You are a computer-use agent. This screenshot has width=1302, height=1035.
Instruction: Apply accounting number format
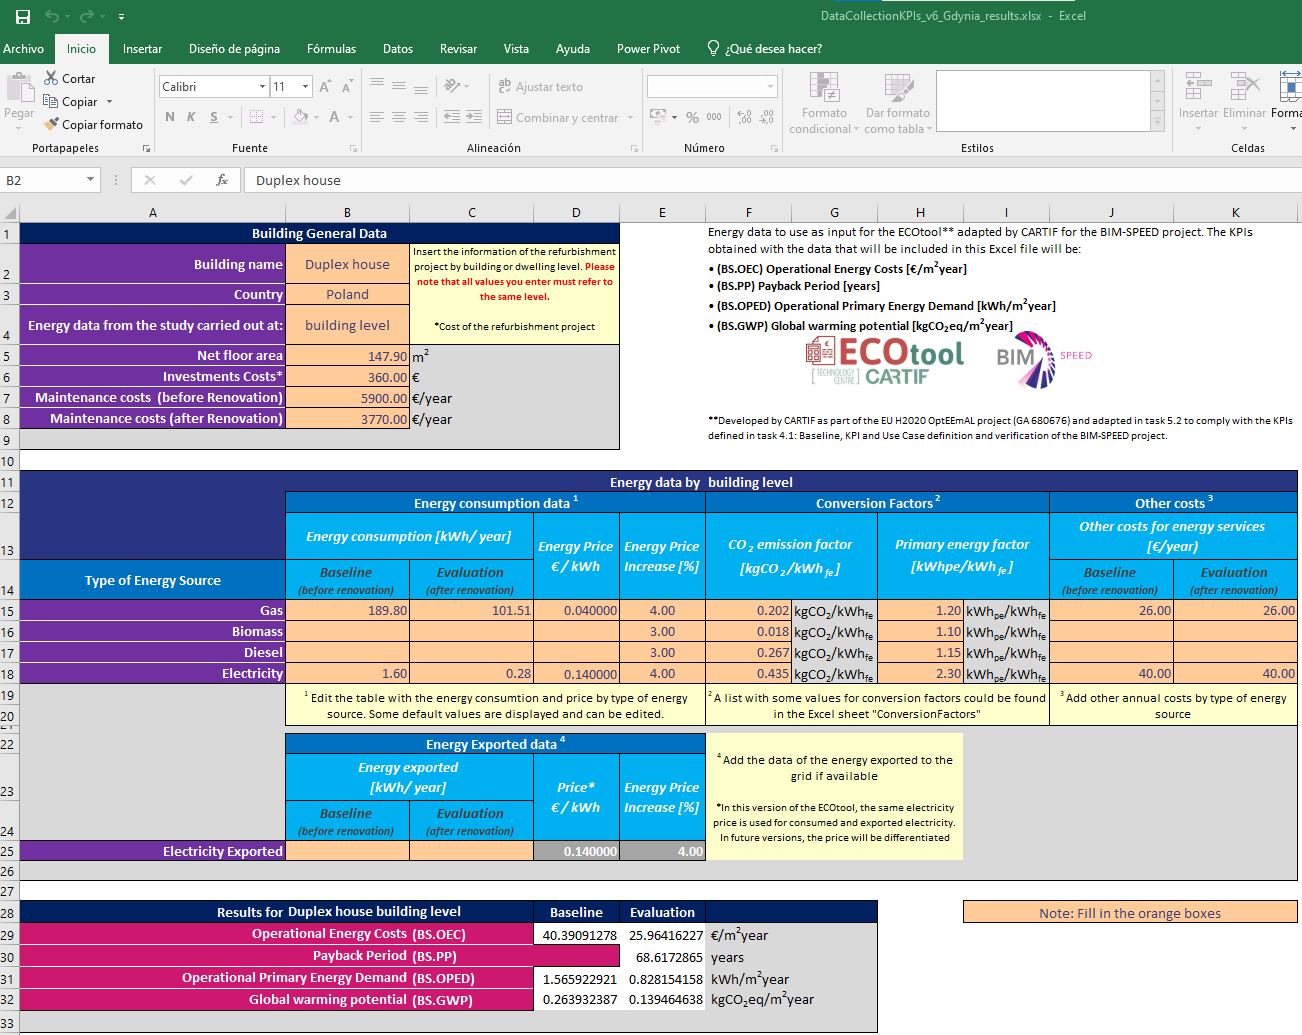pos(657,117)
